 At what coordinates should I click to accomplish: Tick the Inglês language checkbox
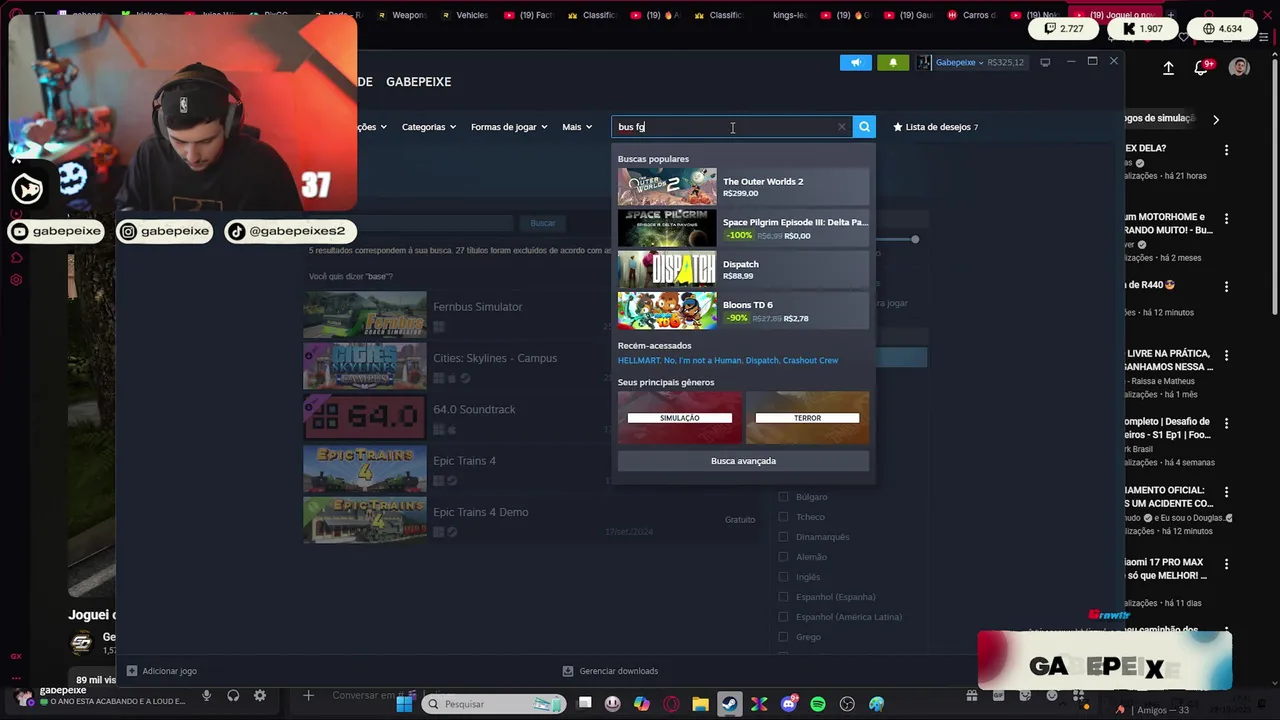783,577
